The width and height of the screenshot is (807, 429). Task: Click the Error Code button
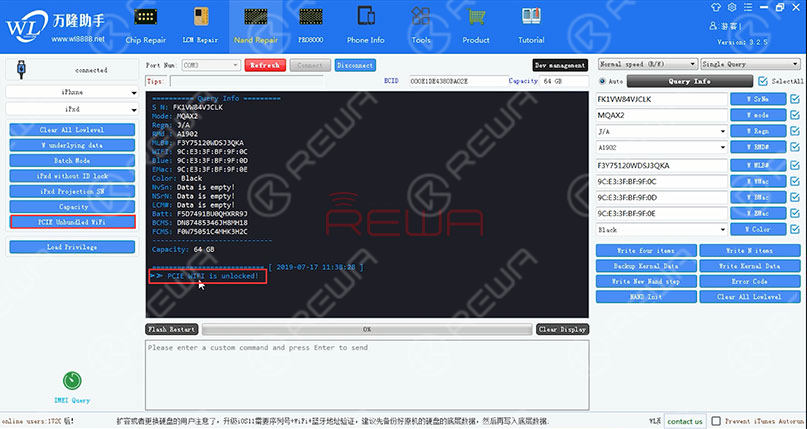(750, 281)
